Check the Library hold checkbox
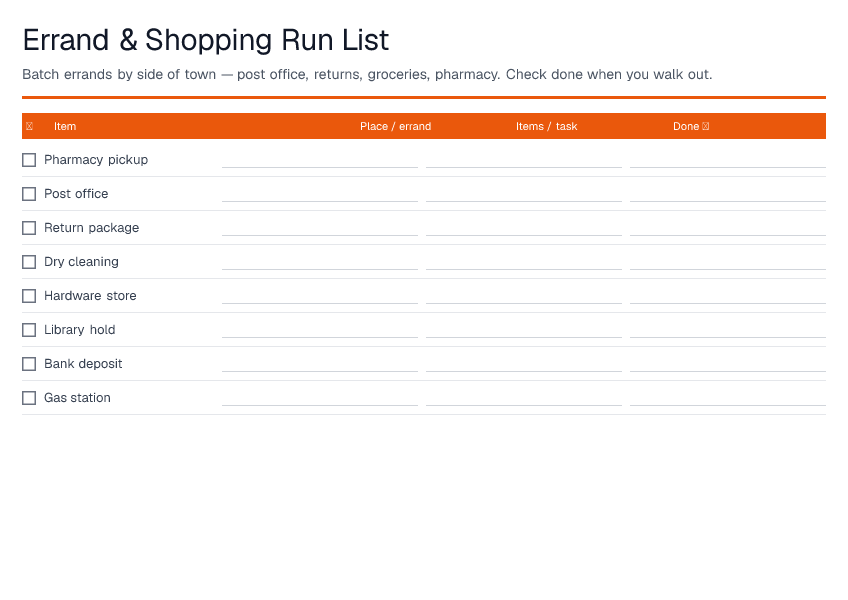Image resolution: width=848 pixels, height=600 pixels. pos(29,331)
